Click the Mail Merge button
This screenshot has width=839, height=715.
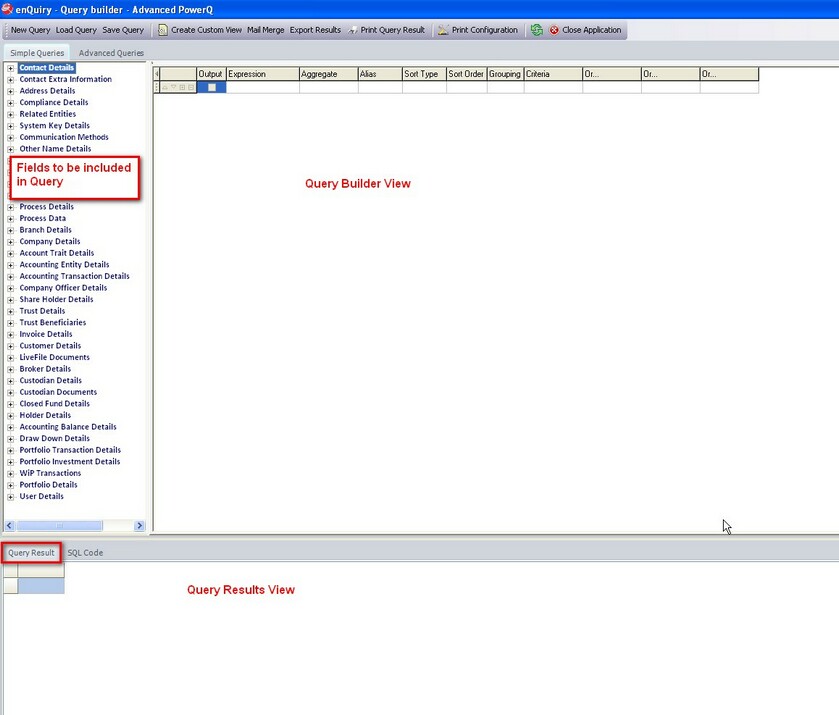(x=265, y=30)
